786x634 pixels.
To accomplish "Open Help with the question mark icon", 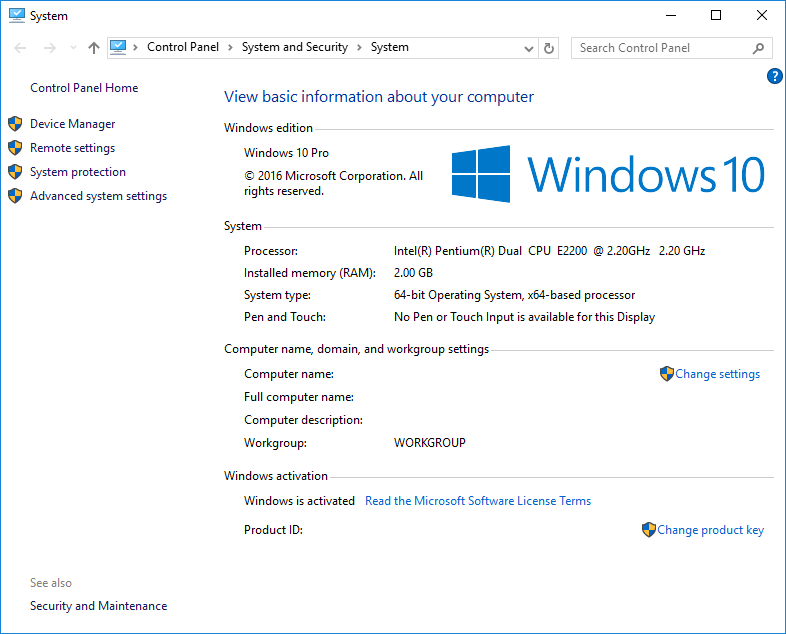I will coord(774,76).
